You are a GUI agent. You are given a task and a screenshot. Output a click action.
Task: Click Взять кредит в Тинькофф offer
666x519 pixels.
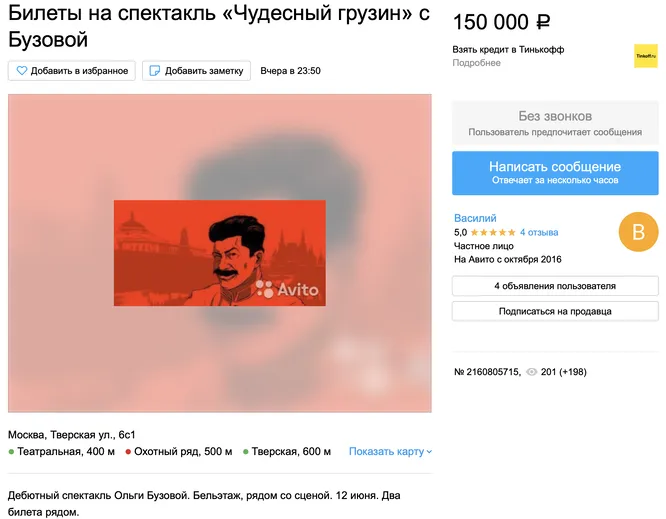[x=508, y=50]
